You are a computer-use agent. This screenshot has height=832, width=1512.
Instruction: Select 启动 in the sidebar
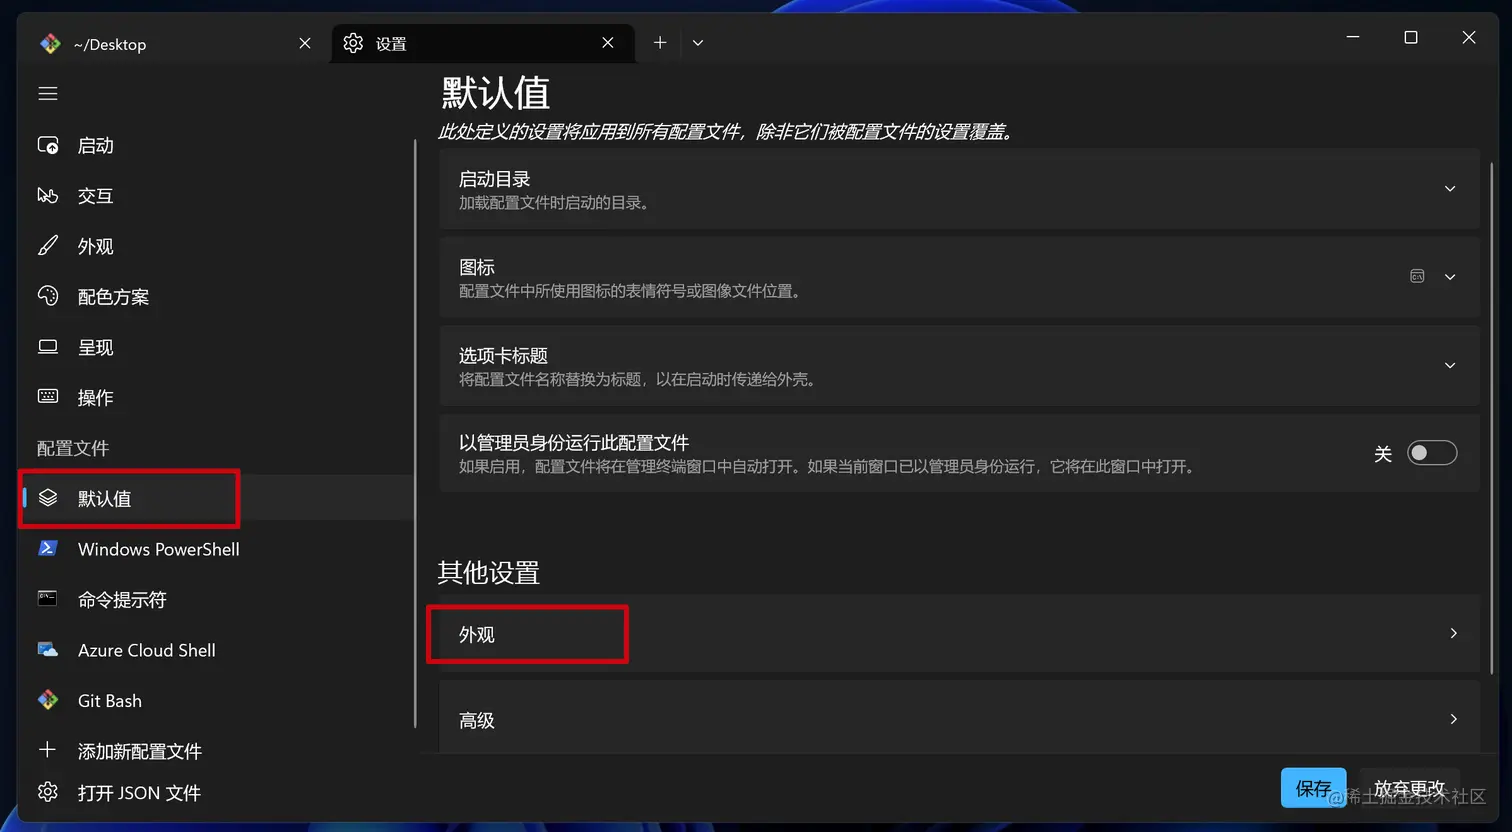(x=215, y=146)
